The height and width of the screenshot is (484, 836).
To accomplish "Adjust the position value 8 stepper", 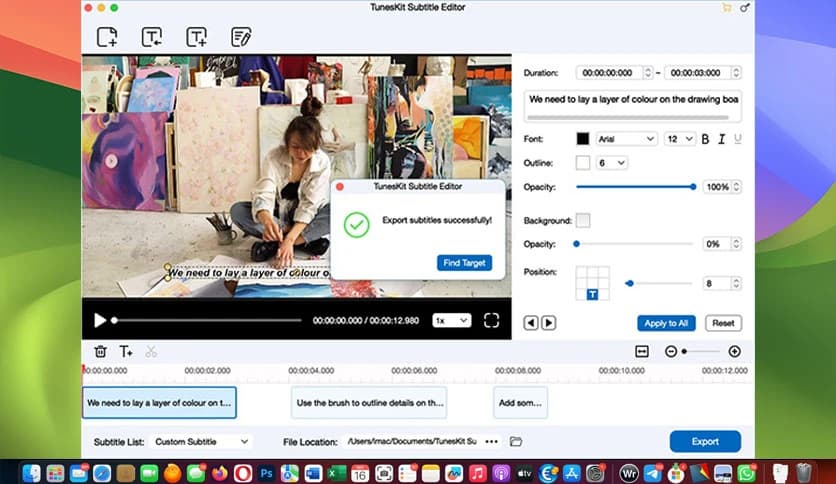I will tap(736, 284).
